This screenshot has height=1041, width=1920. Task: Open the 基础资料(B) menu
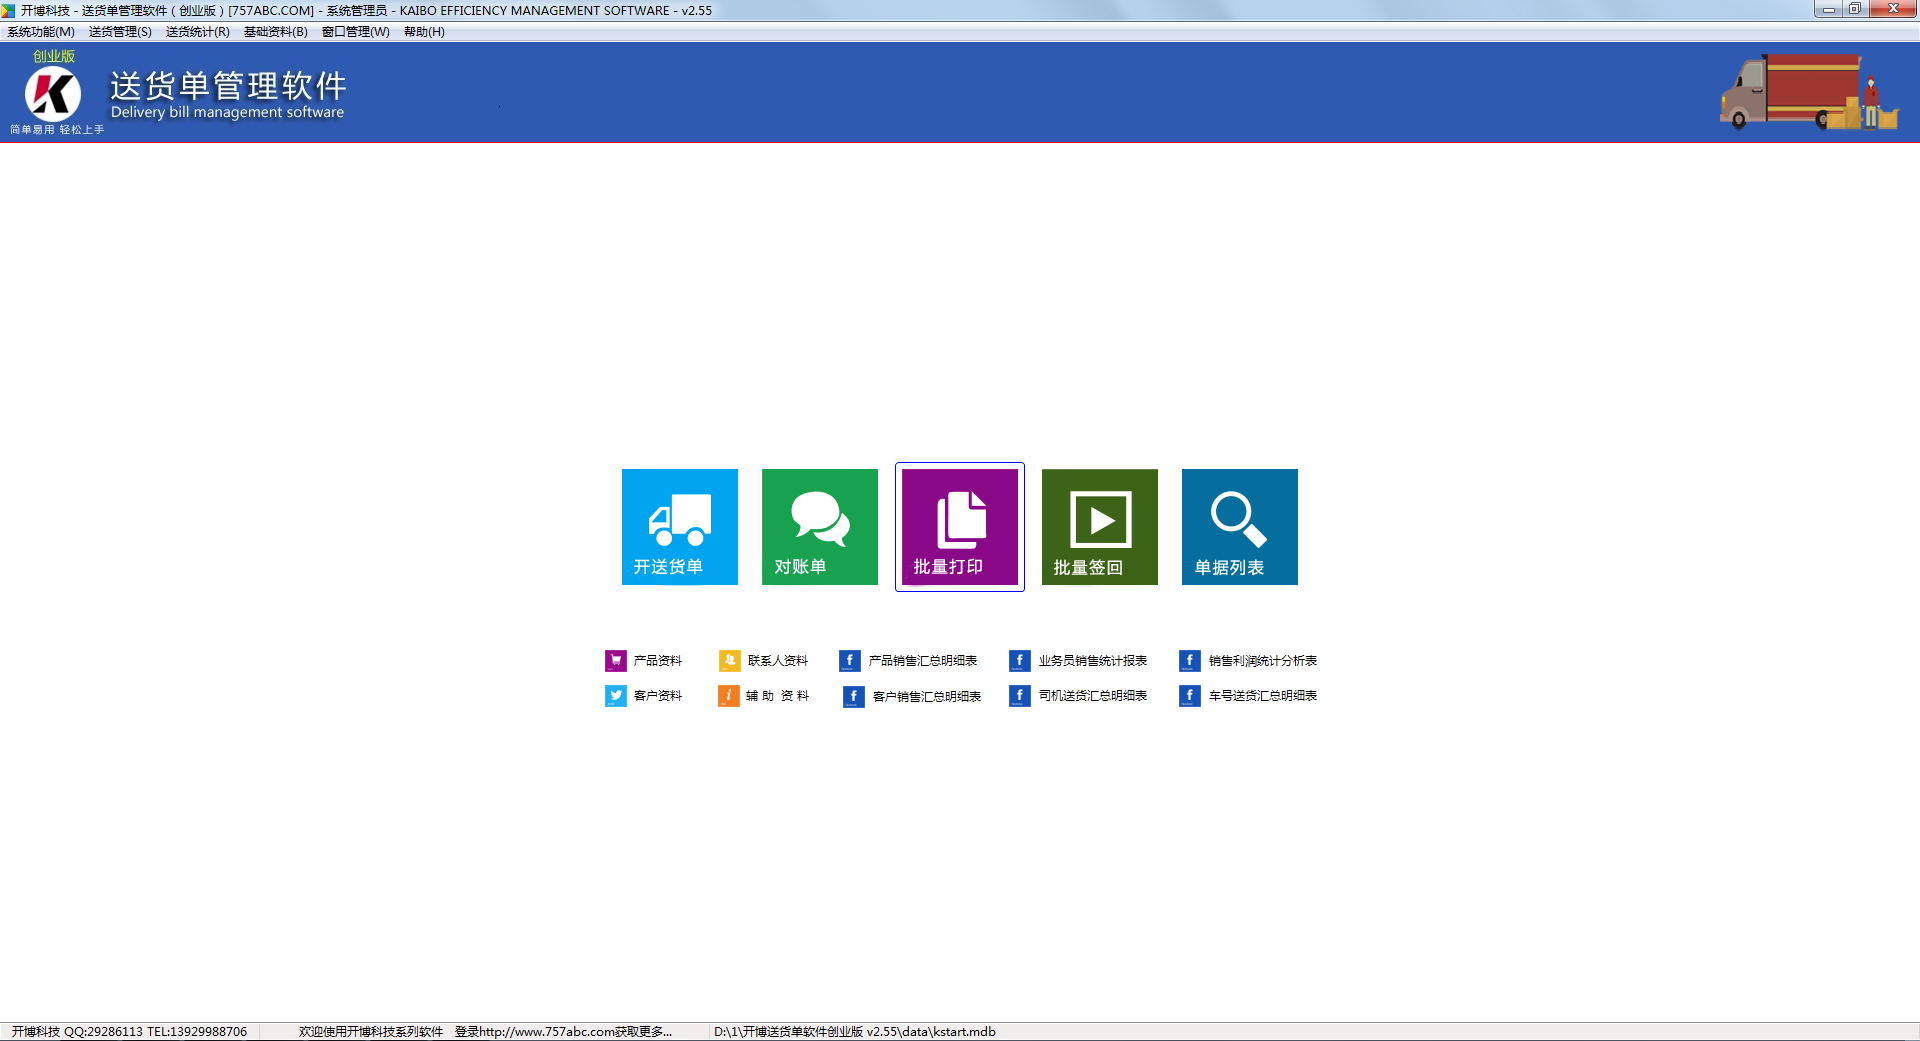(276, 32)
